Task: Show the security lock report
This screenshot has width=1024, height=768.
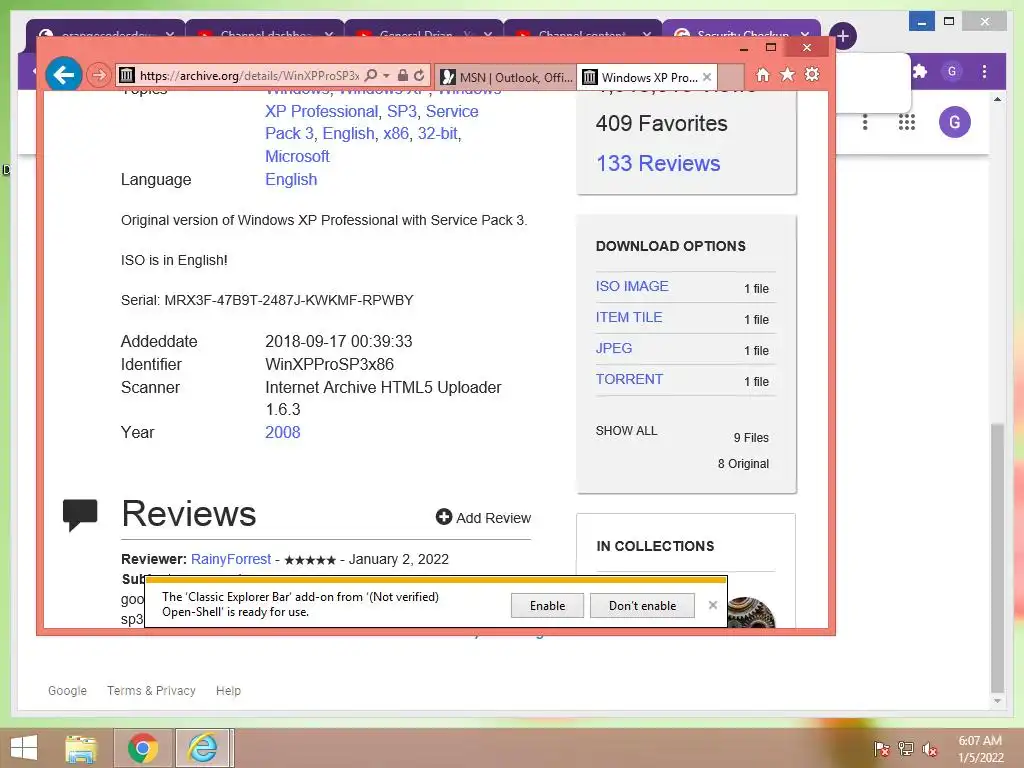Action: pyautogui.click(x=403, y=75)
